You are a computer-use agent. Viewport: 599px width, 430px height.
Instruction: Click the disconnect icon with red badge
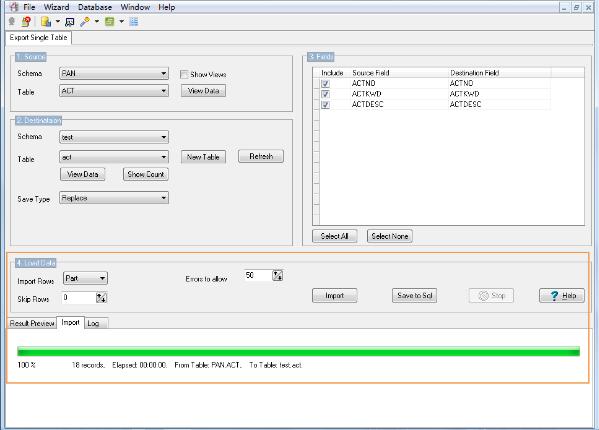[x=26, y=21]
